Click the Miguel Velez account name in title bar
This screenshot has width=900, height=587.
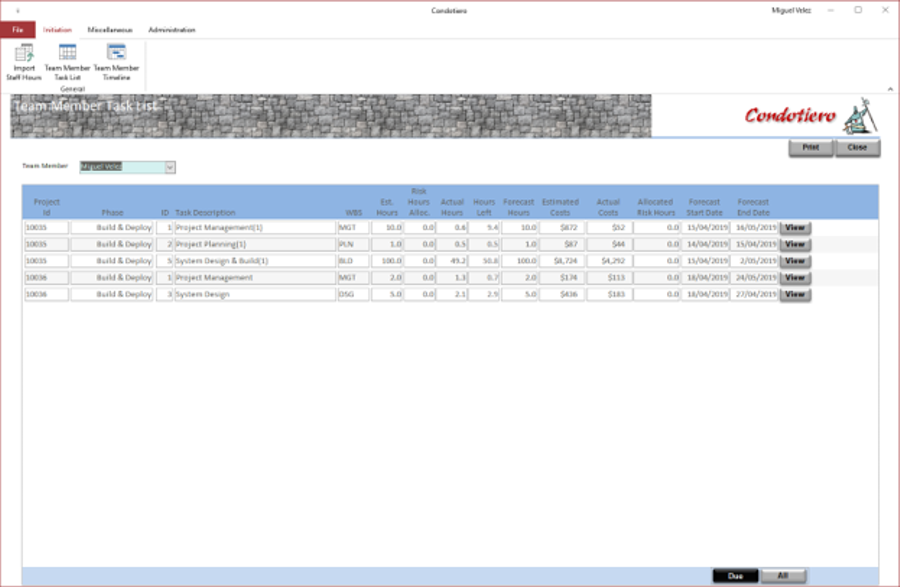tap(791, 10)
